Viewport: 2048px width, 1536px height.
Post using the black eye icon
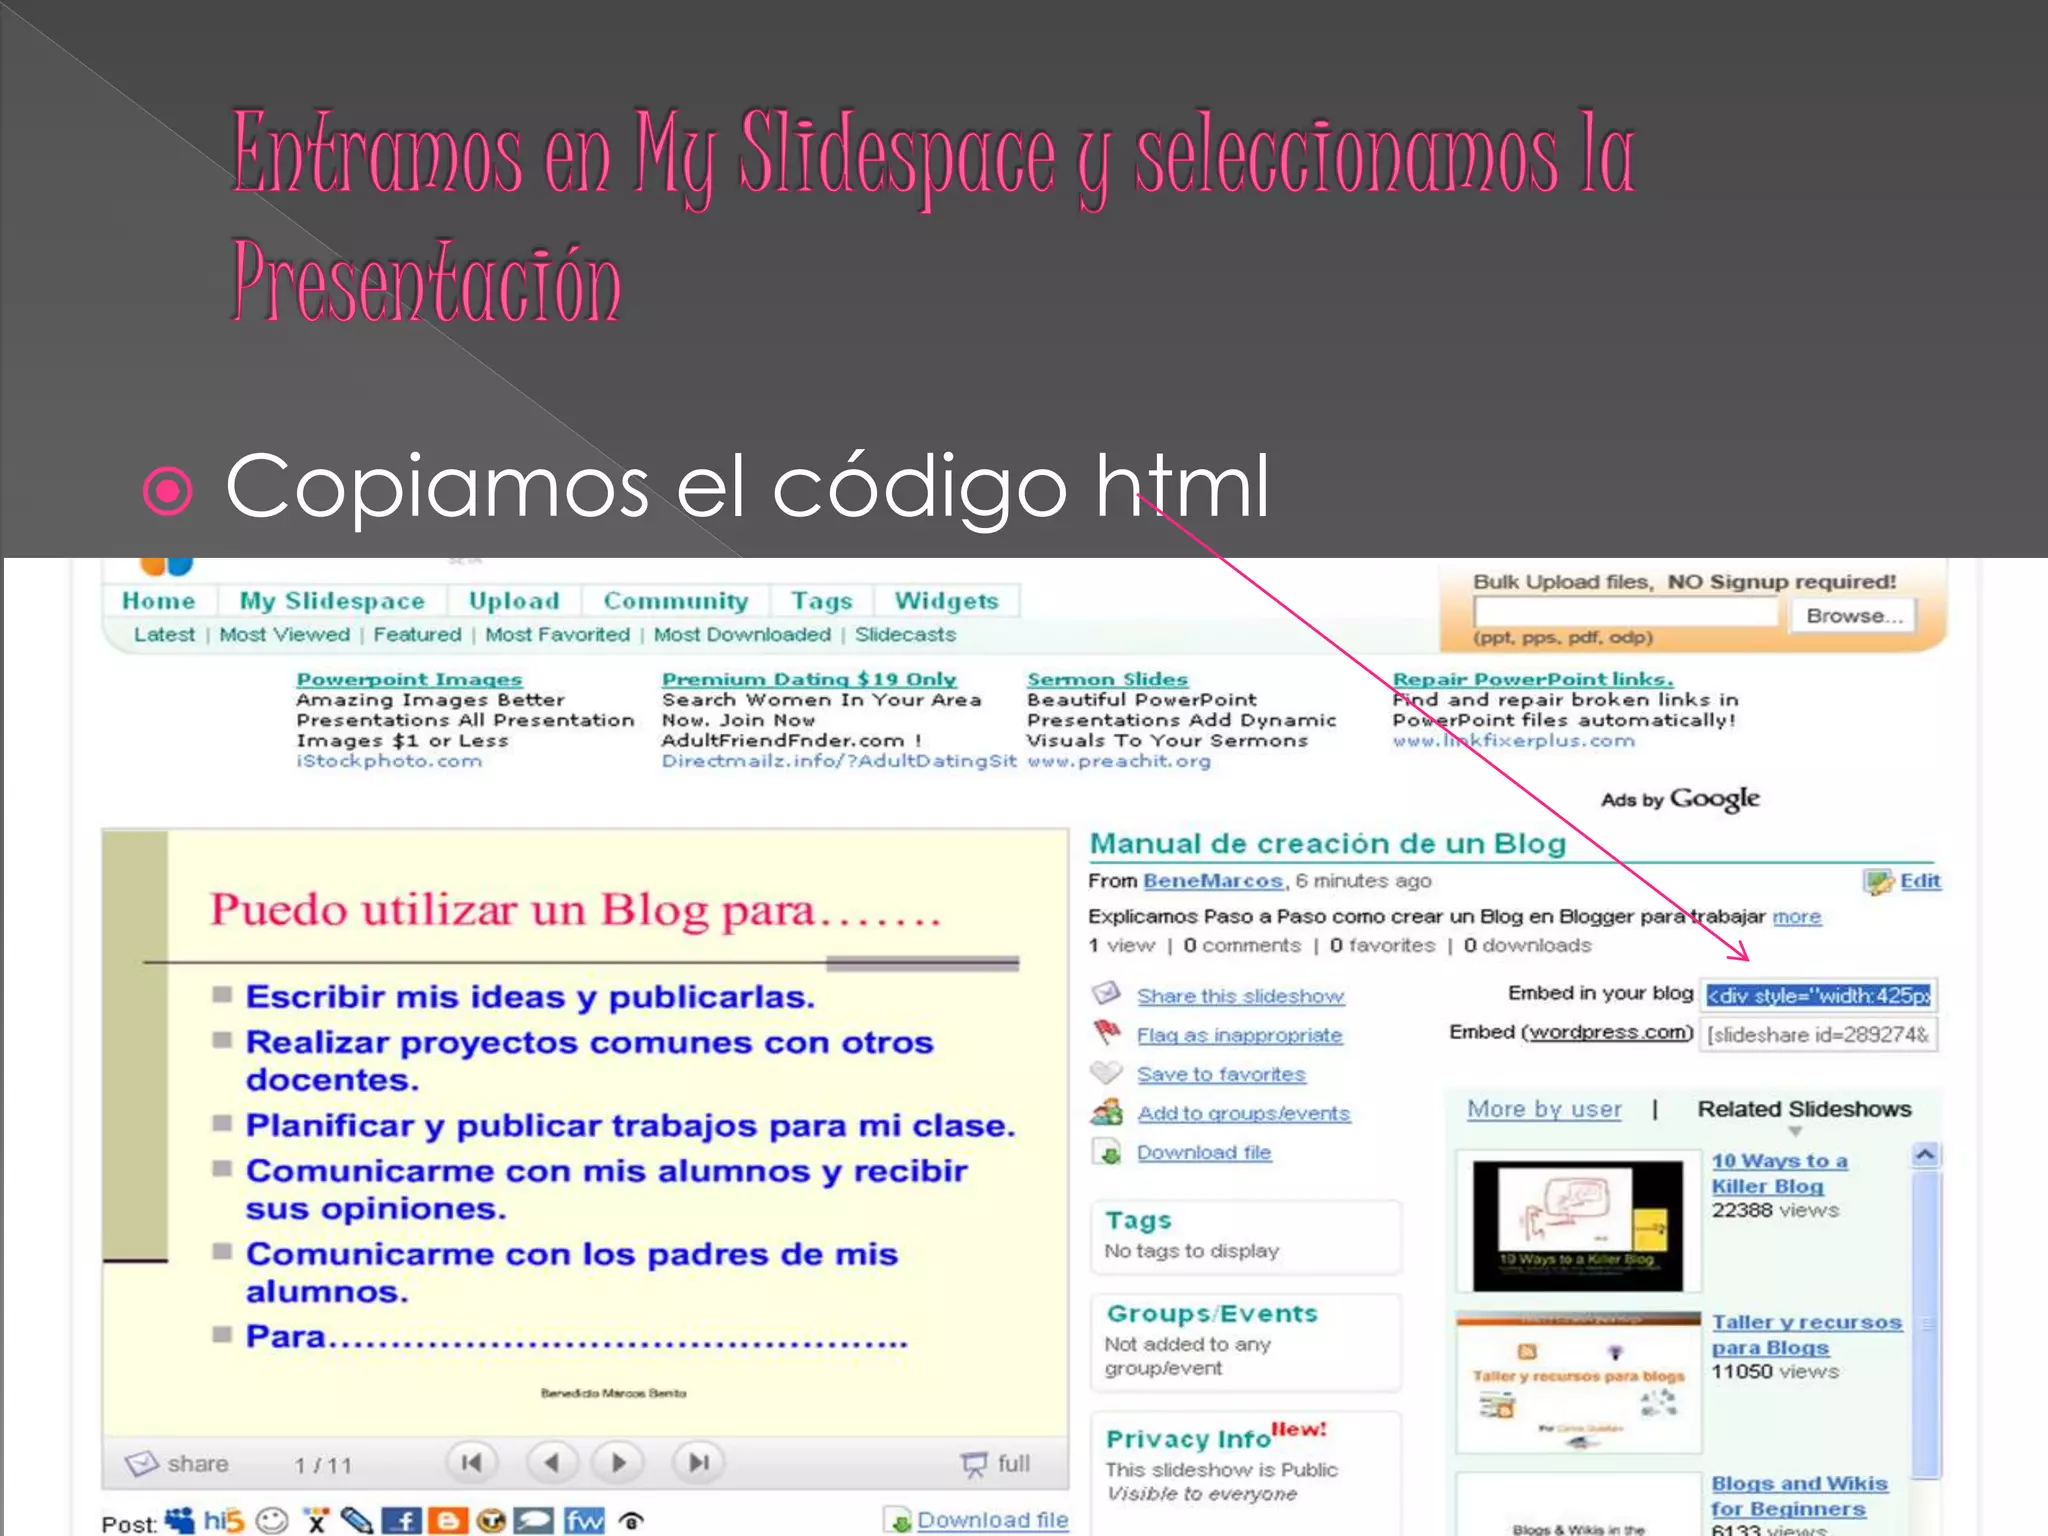[631, 1521]
